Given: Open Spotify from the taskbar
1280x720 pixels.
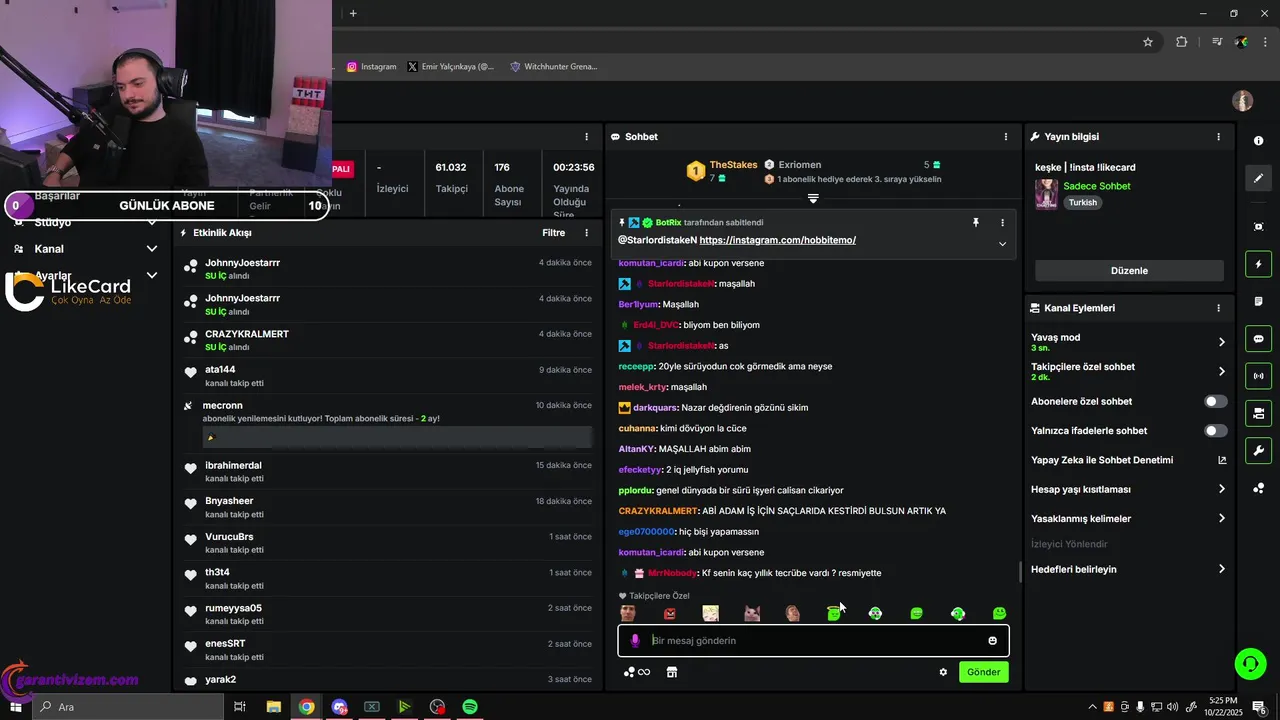Looking at the screenshot, I should click(470, 707).
